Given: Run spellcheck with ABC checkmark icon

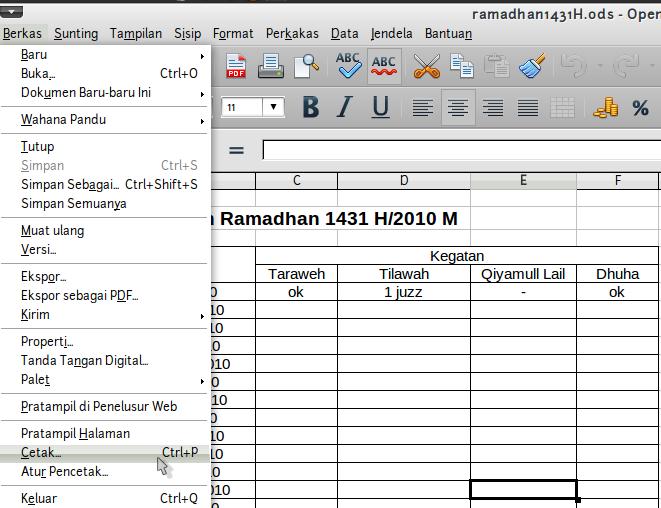Looking at the screenshot, I should point(348,67).
